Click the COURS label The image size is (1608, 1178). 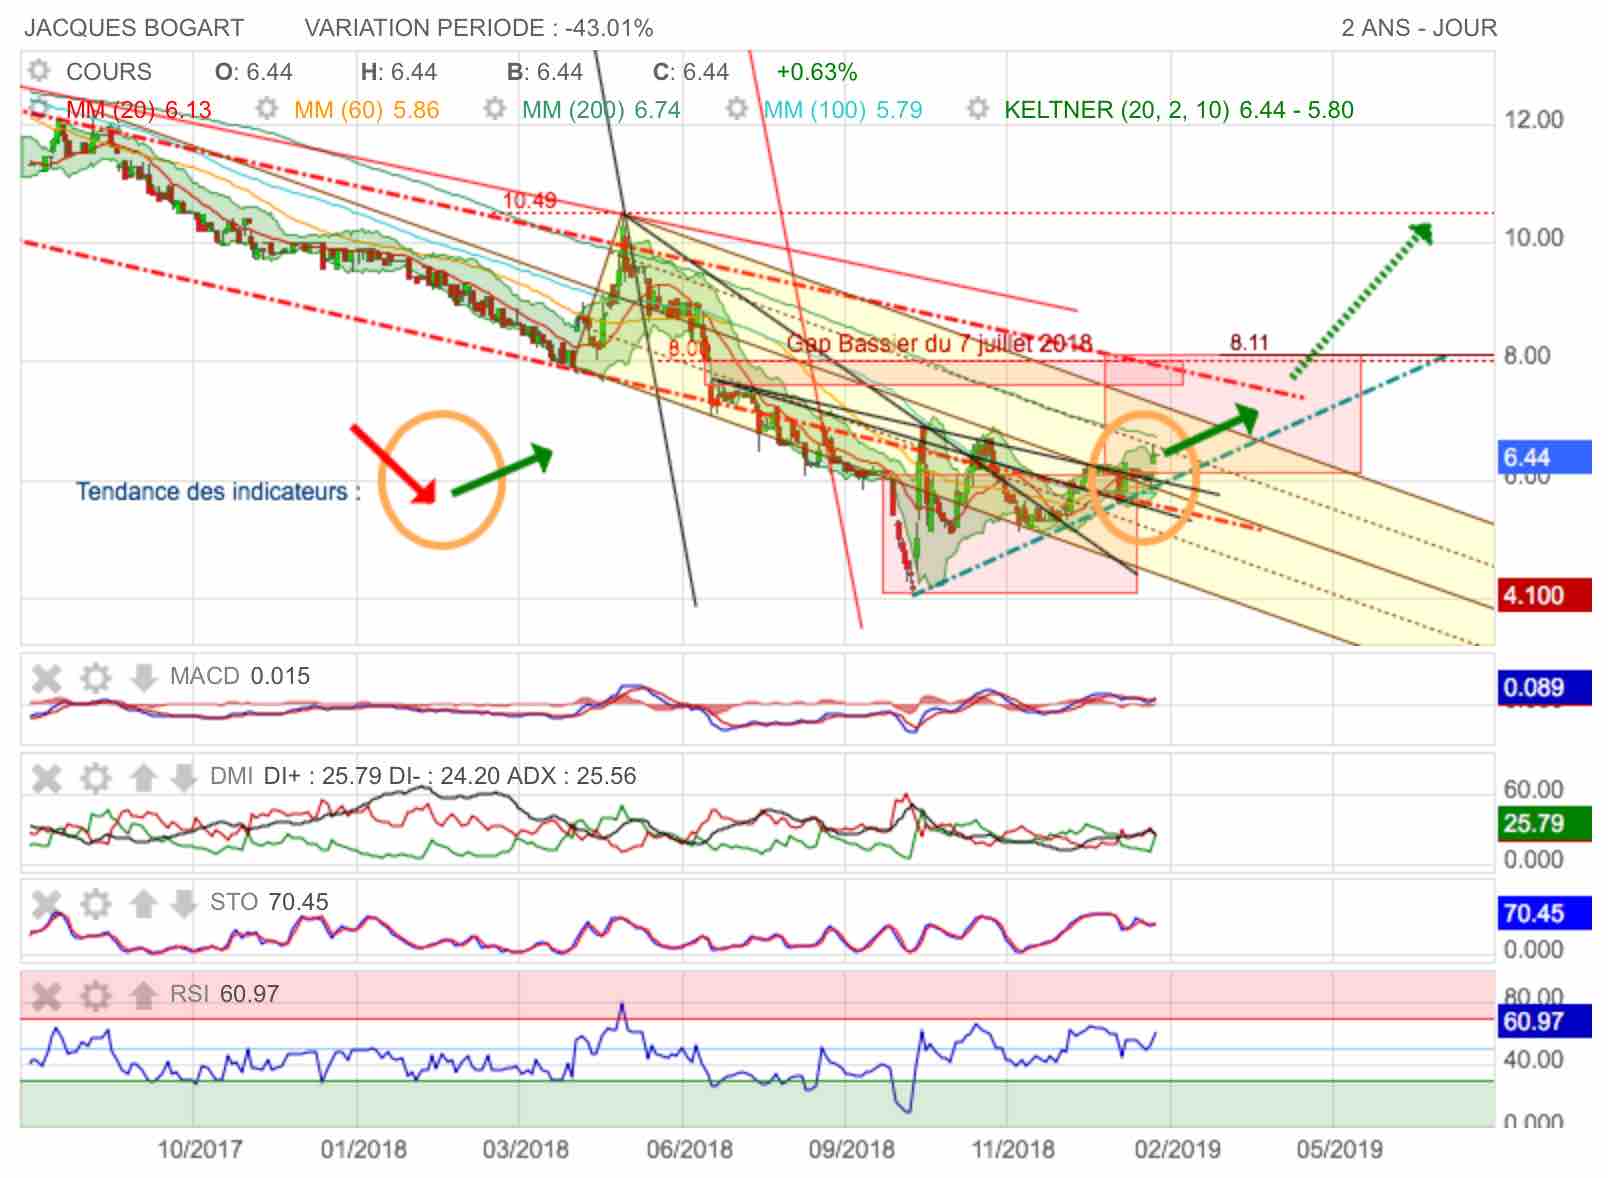(x=109, y=72)
